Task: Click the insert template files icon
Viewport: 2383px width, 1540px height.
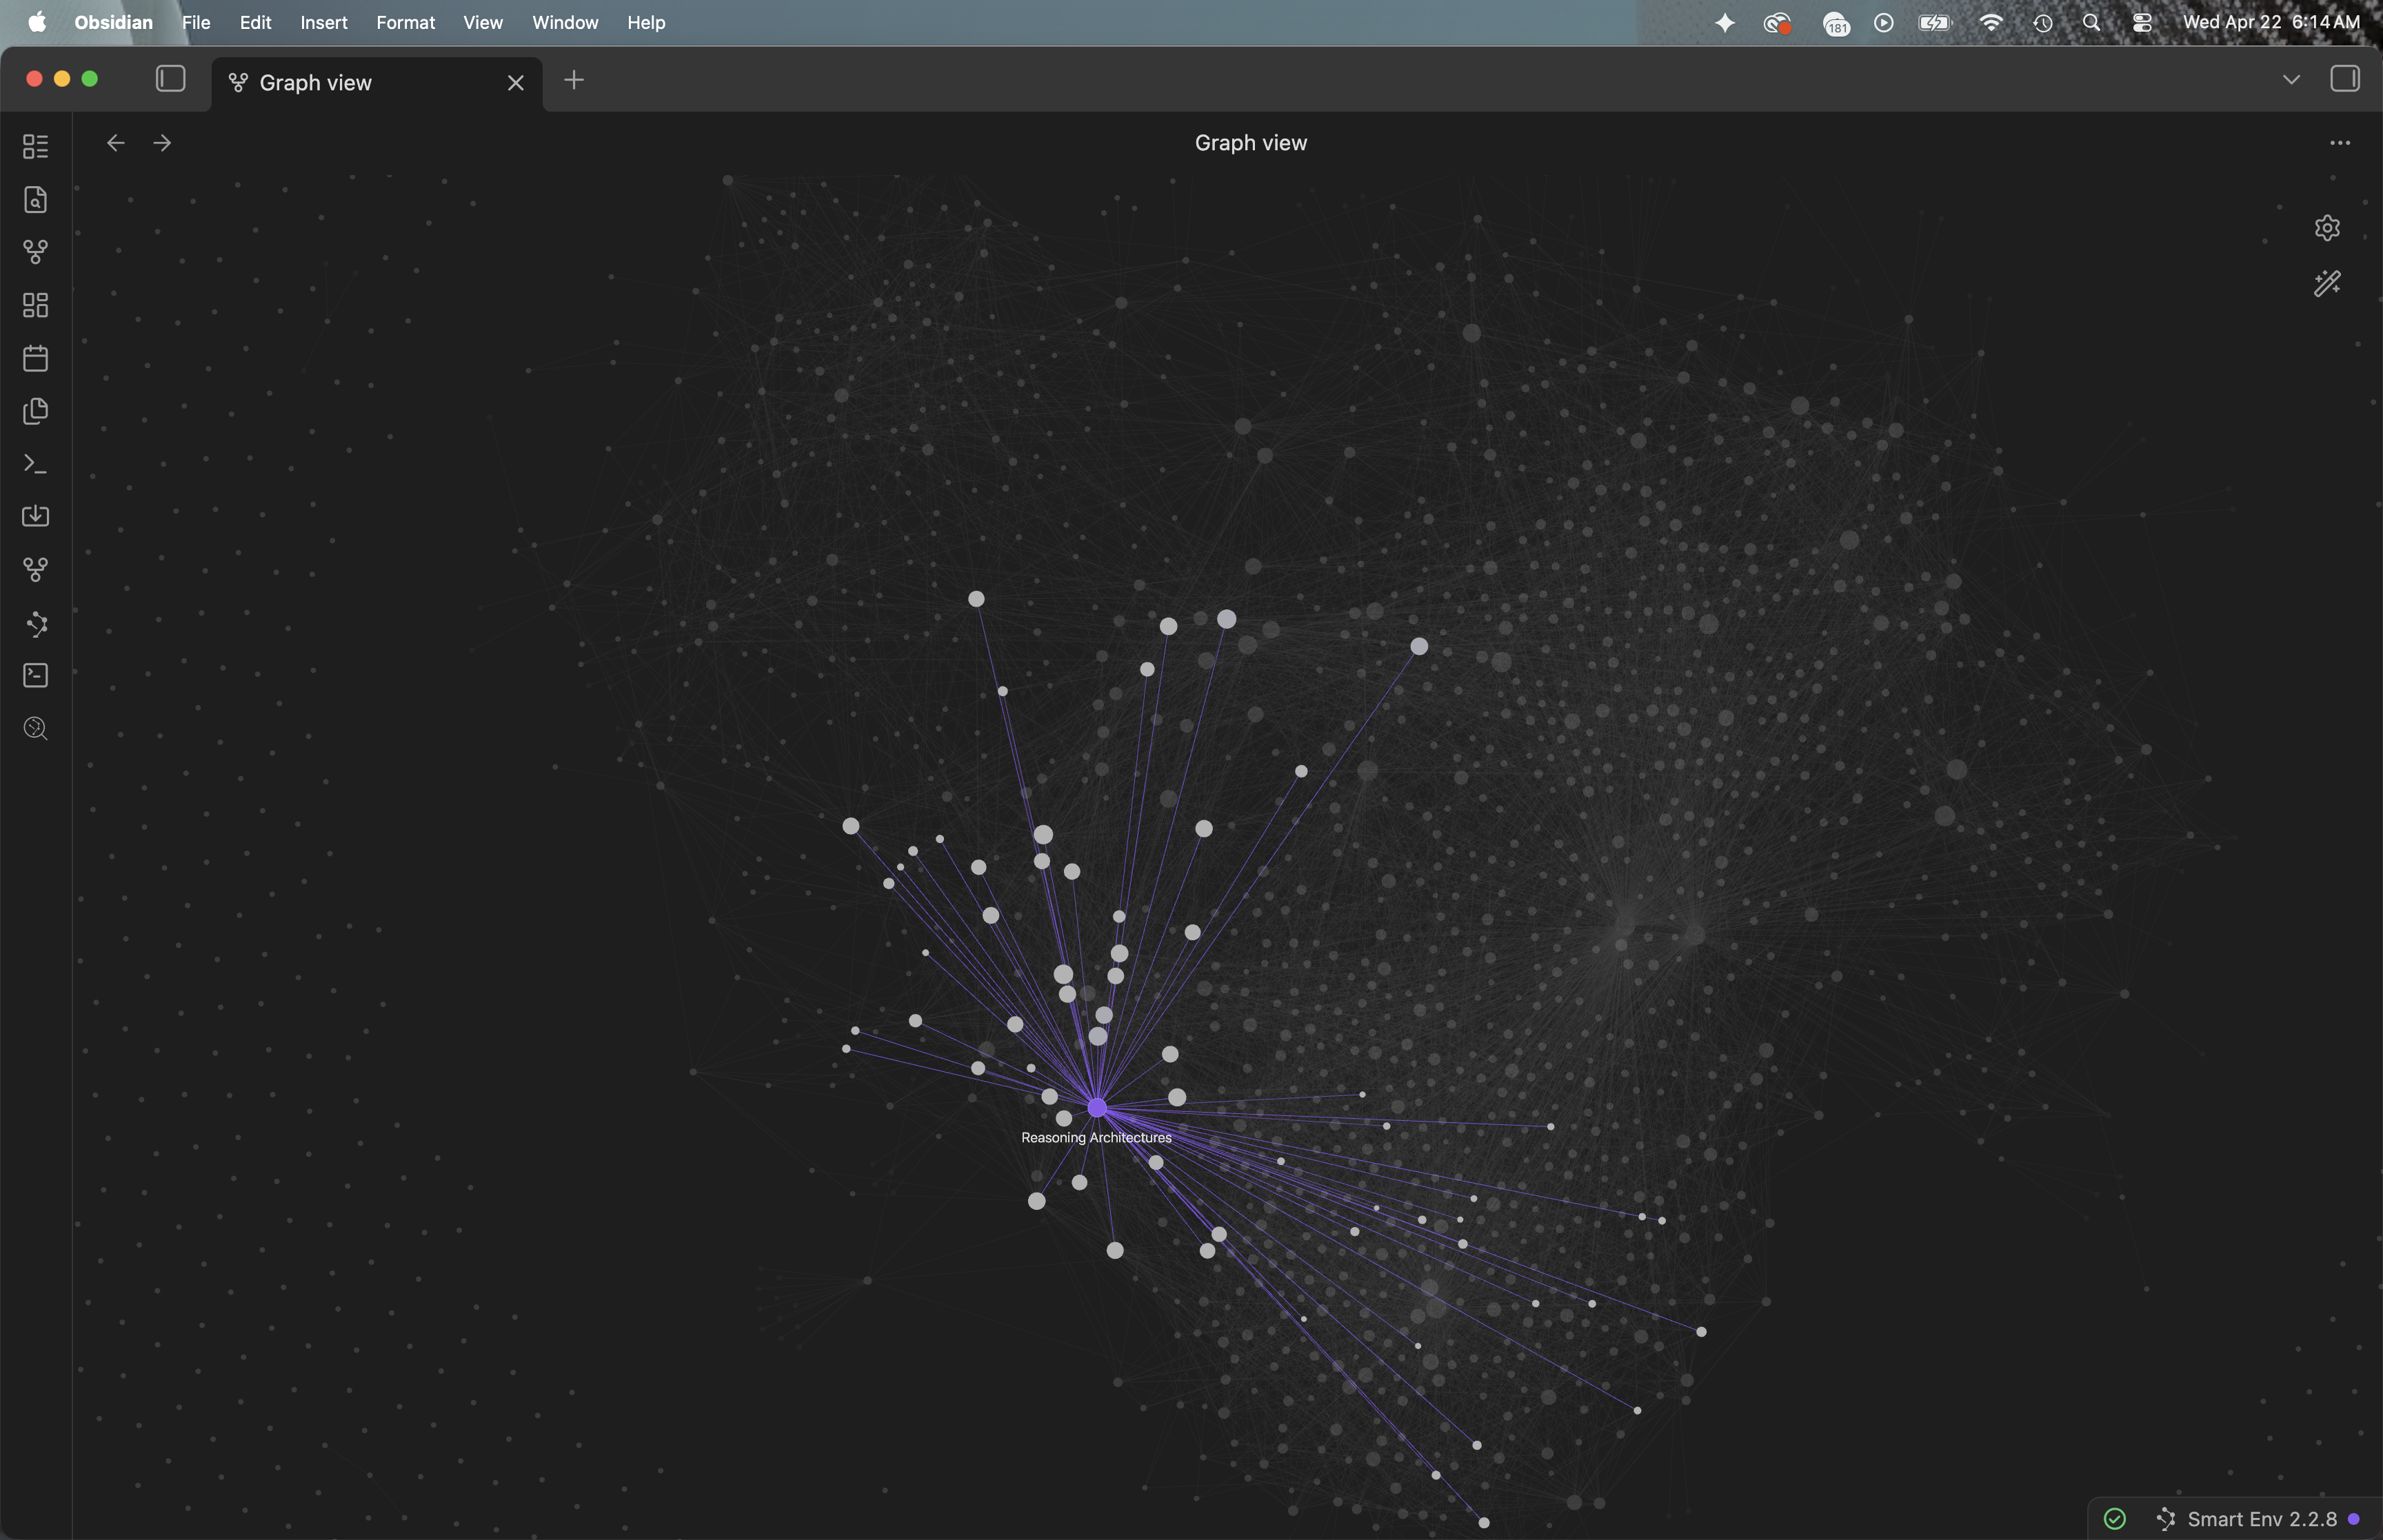Action: tap(36, 411)
